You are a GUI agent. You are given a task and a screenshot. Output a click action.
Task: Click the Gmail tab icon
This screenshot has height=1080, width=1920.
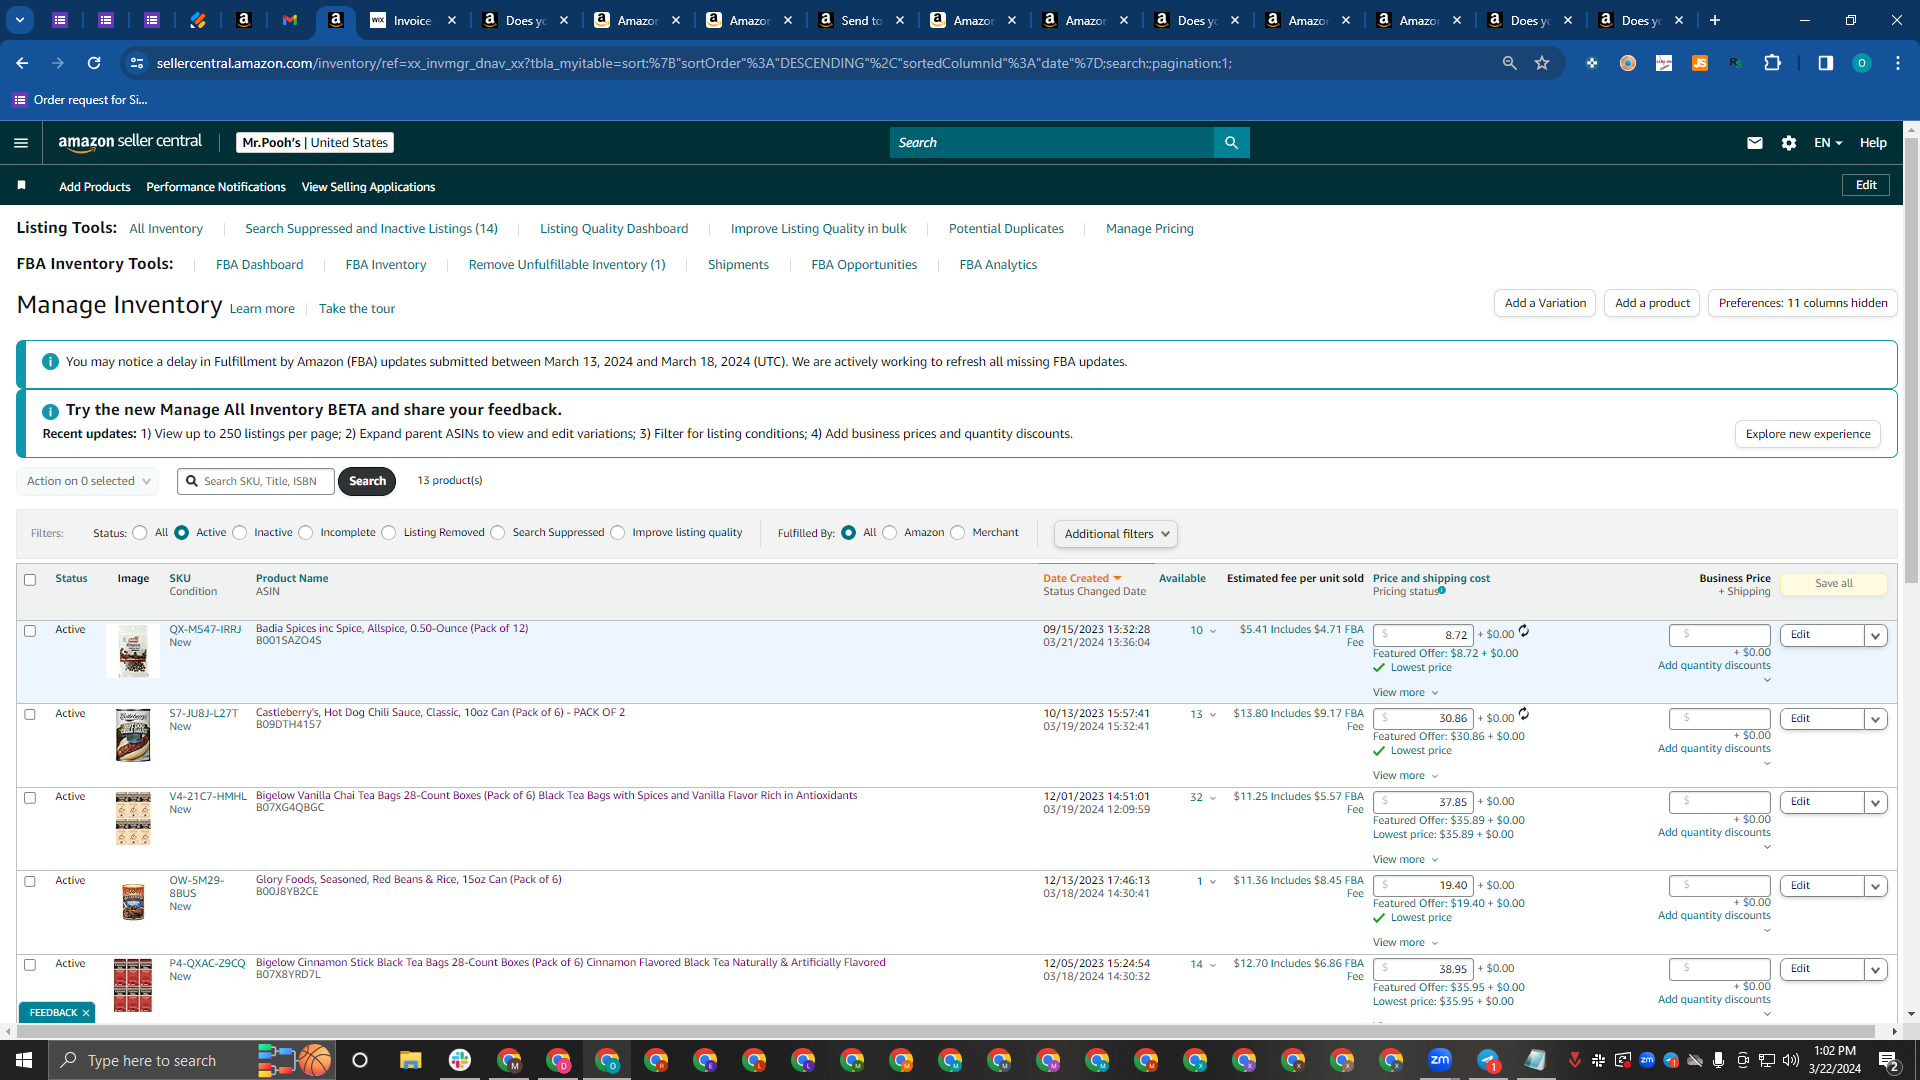[290, 20]
